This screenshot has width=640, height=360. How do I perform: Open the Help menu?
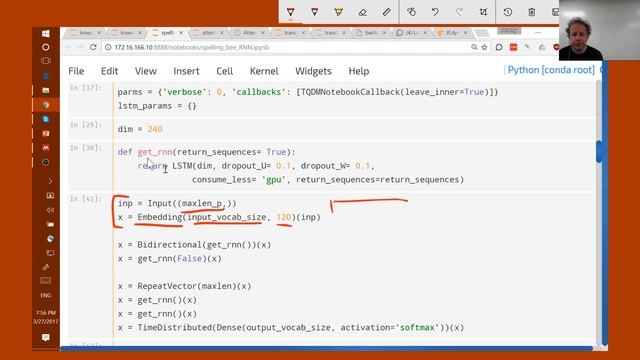click(359, 71)
